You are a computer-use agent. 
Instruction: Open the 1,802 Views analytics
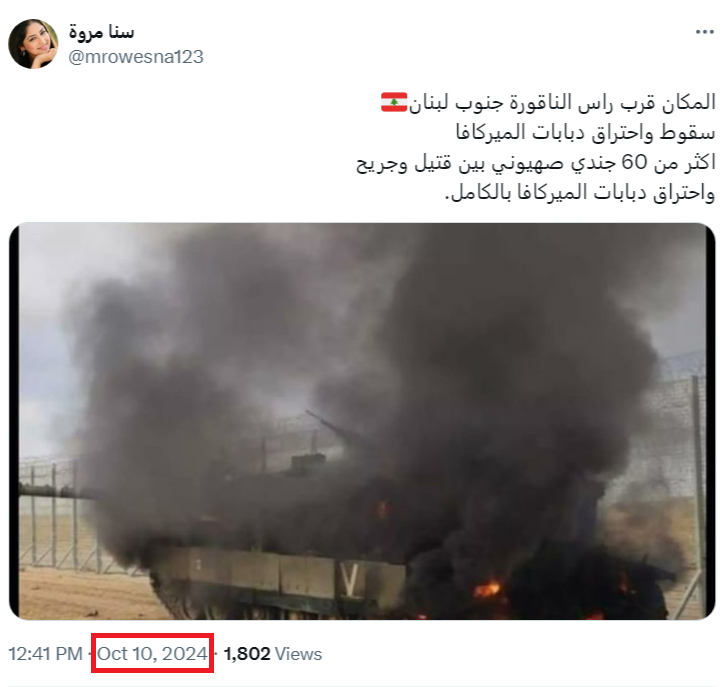[273, 654]
